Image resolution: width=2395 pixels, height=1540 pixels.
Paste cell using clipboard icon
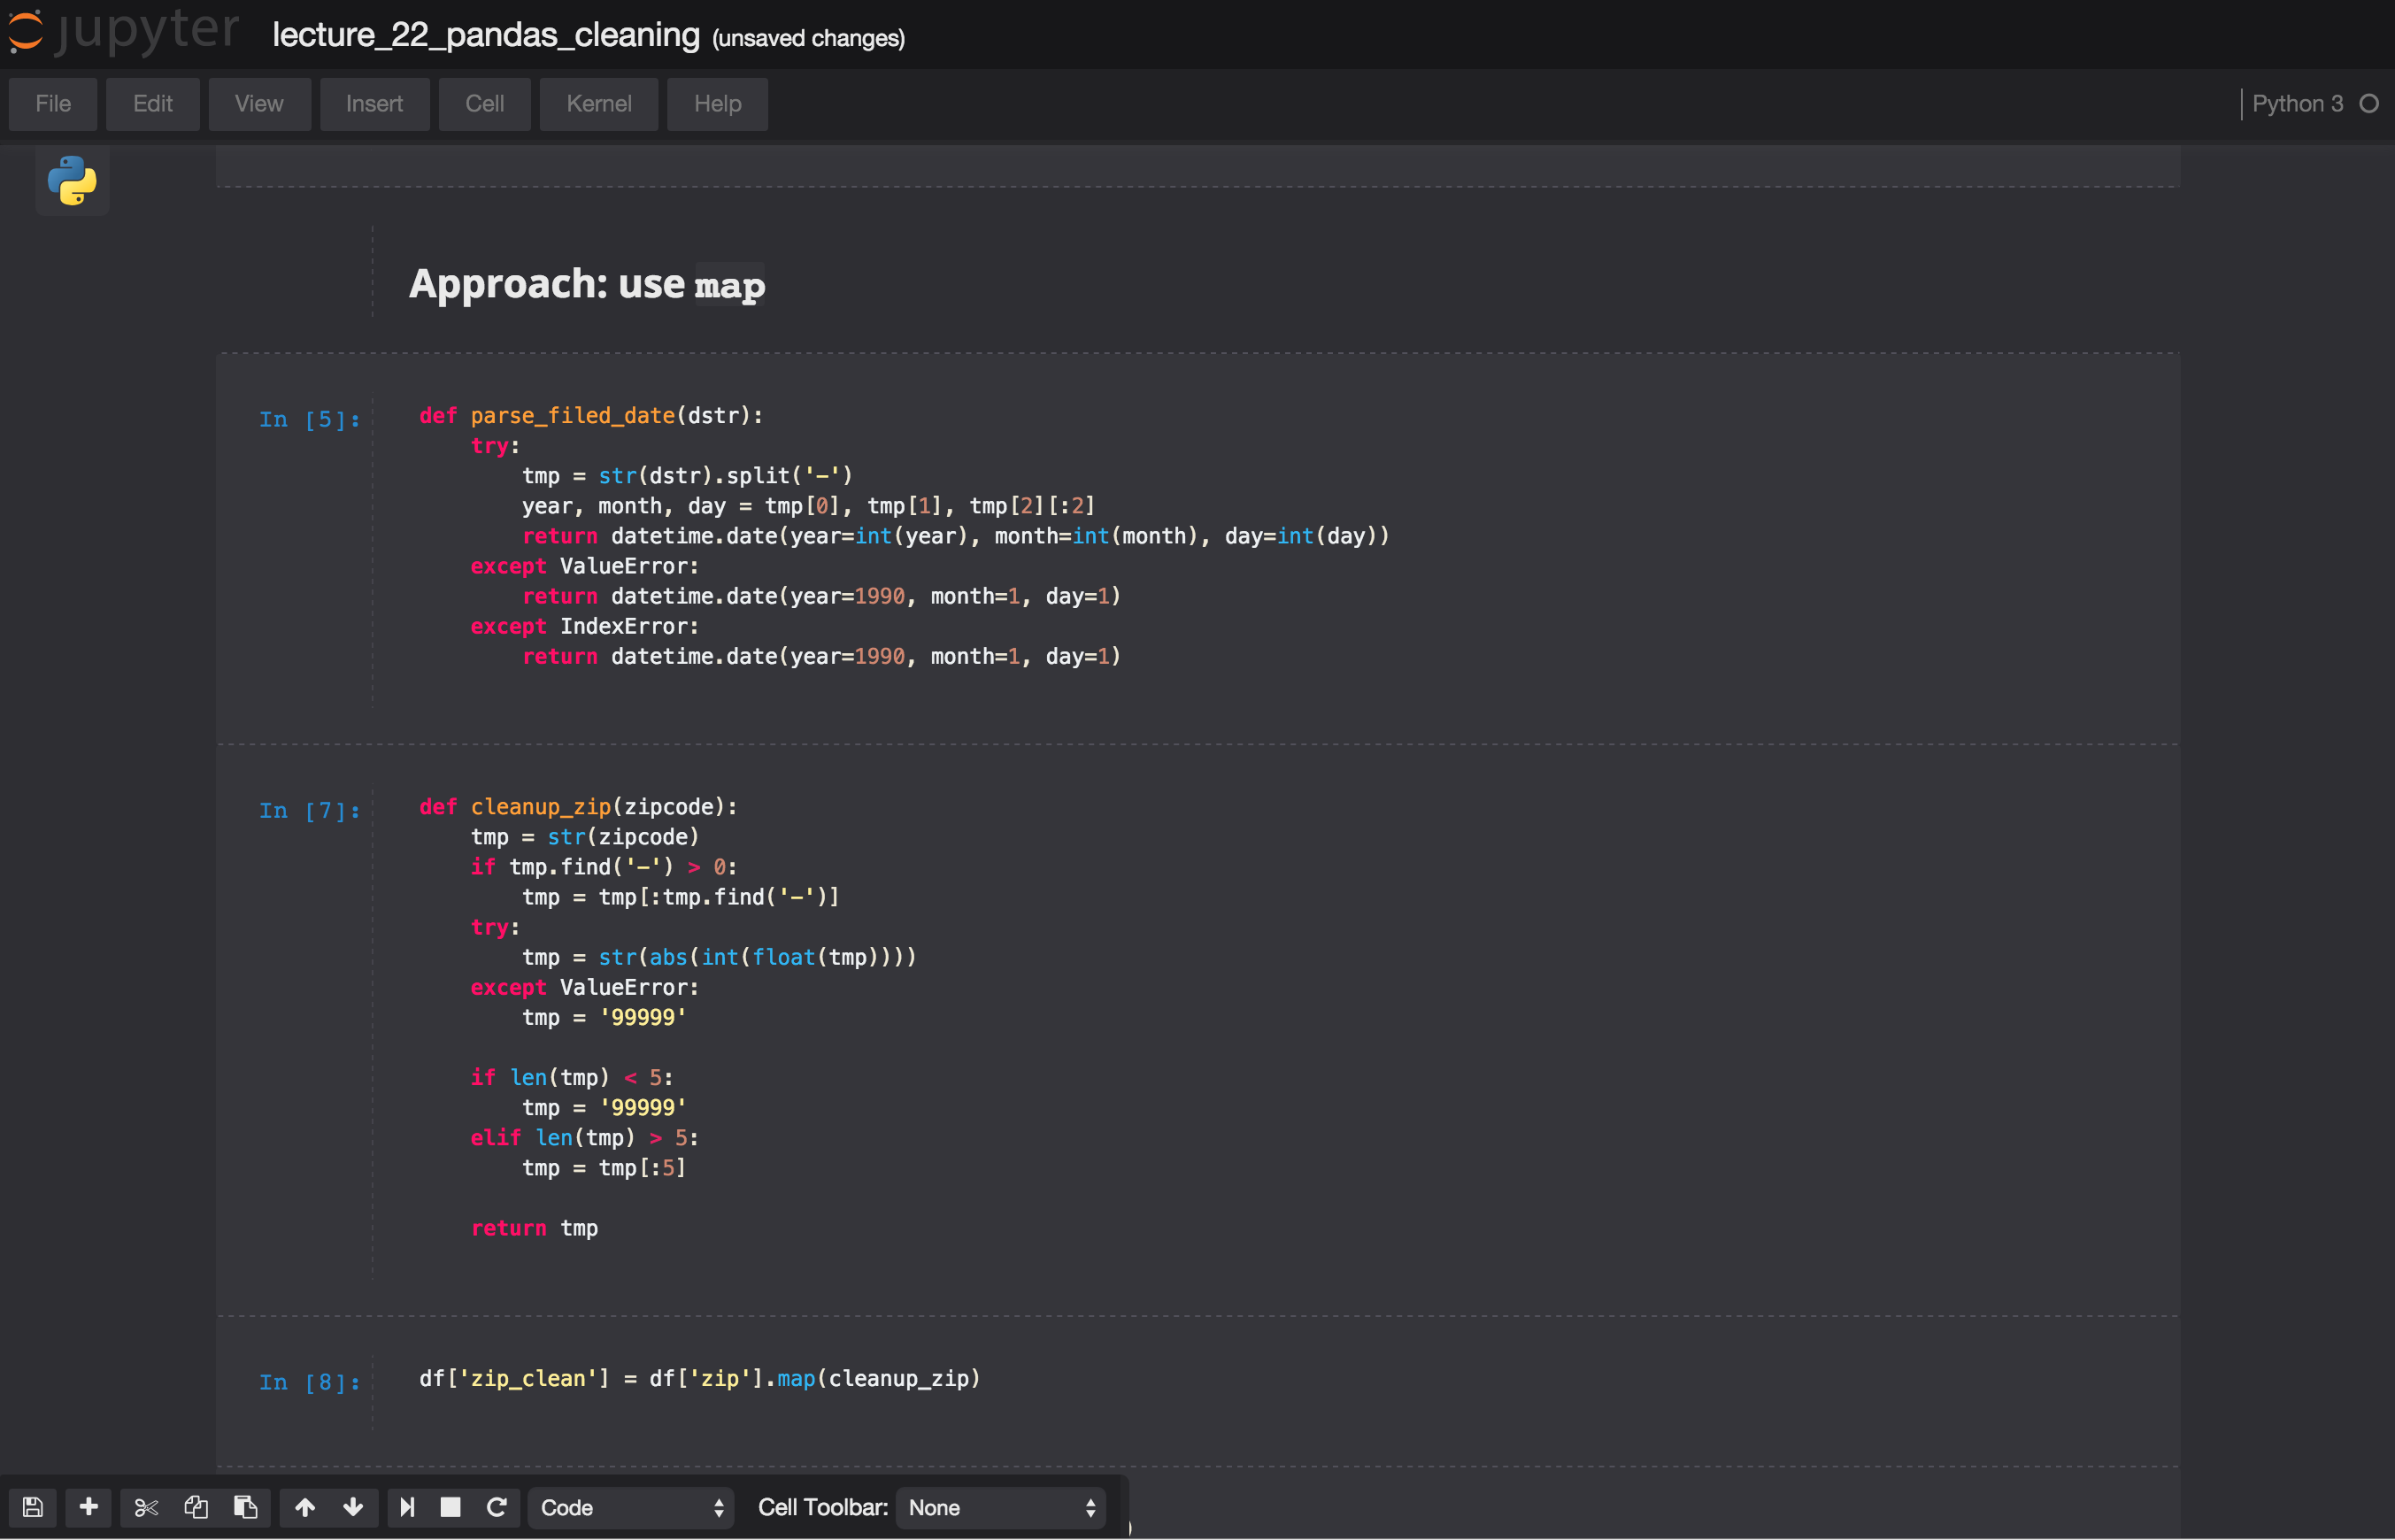pyautogui.click(x=245, y=1507)
